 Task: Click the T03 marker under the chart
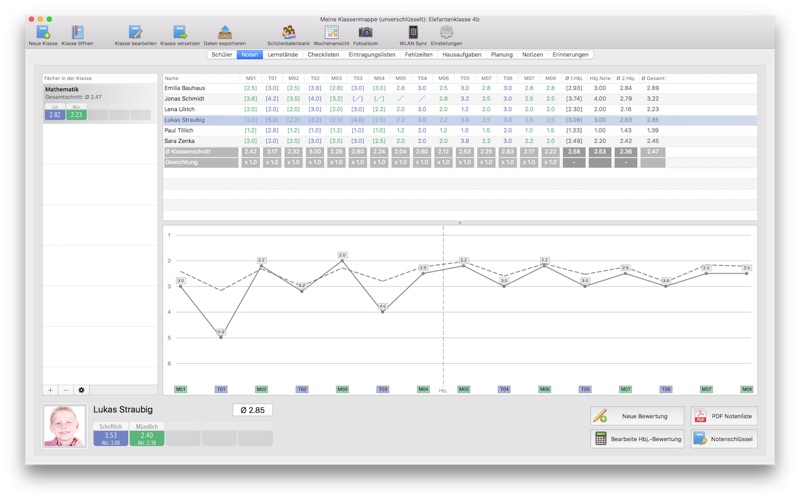click(x=383, y=389)
